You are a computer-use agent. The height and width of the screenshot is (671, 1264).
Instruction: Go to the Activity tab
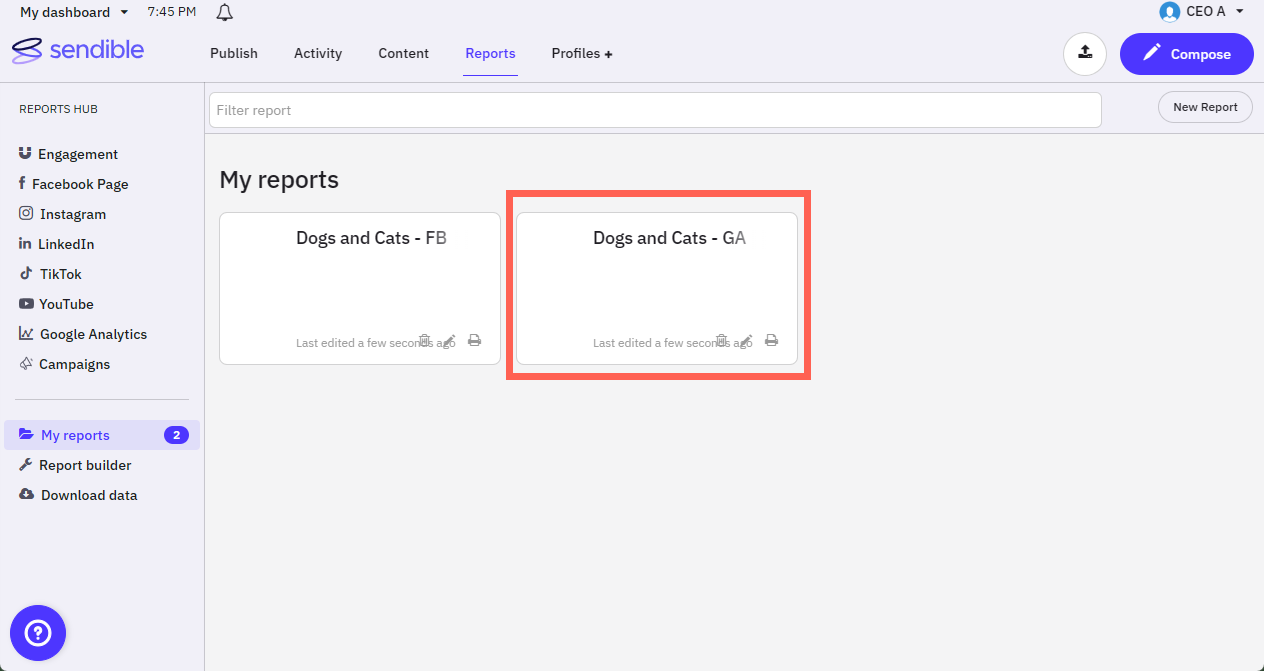click(x=318, y=54)
